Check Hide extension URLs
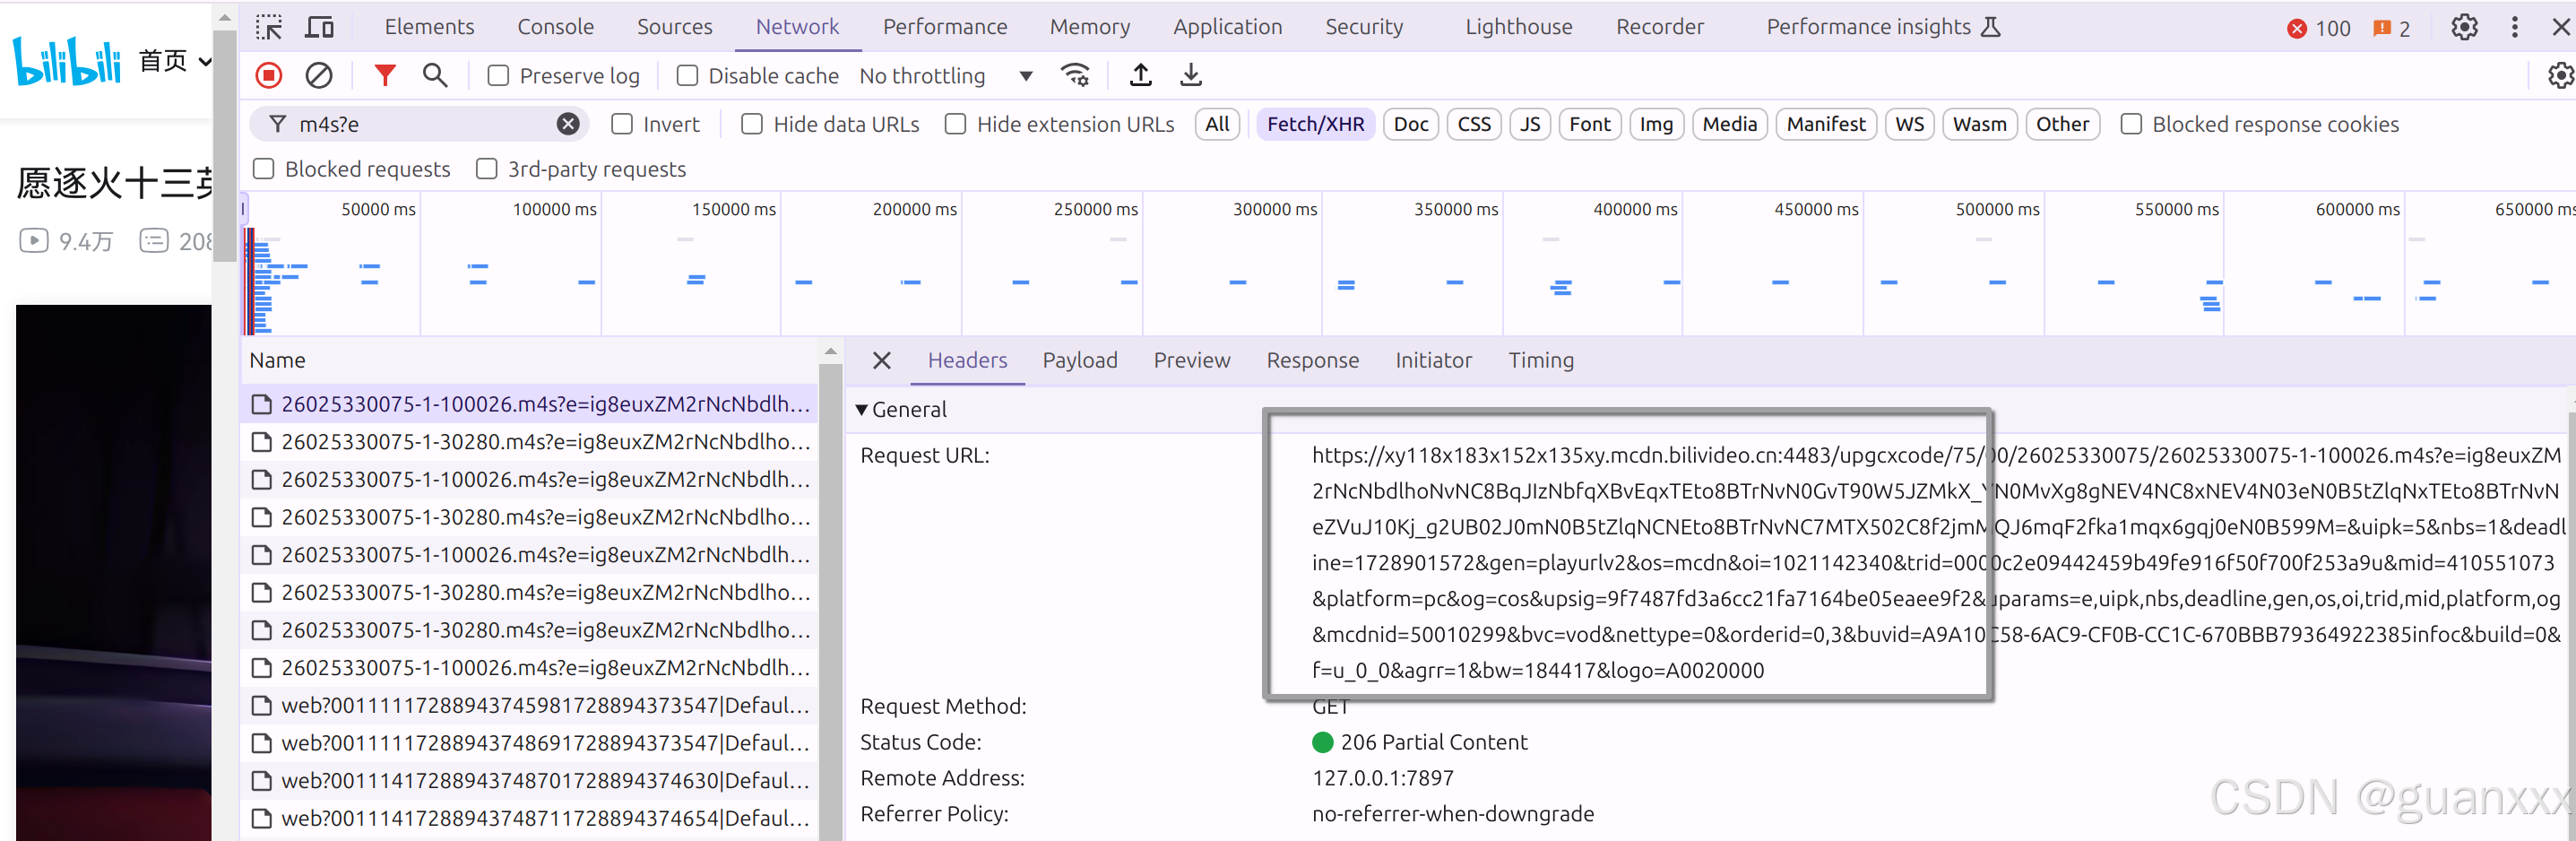The height and width of the screenshot is (841, 2576). (x=956, y=124)
